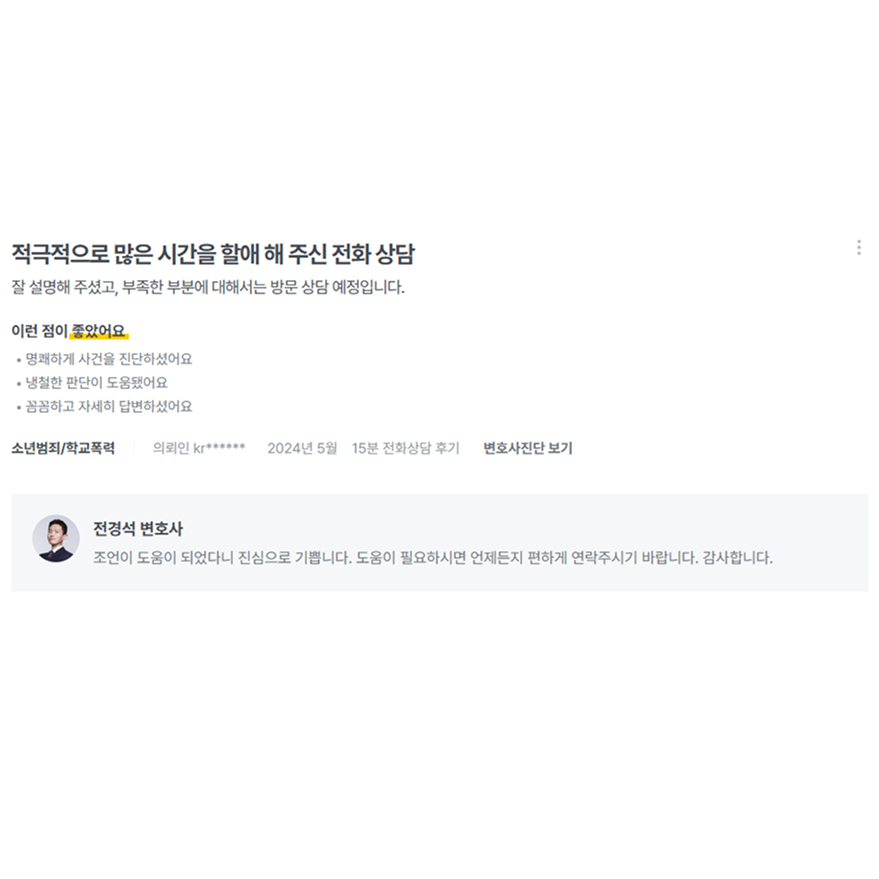Click the lawyer's profile photo
This screenshot has height=879, width=879.
(55, 538)
